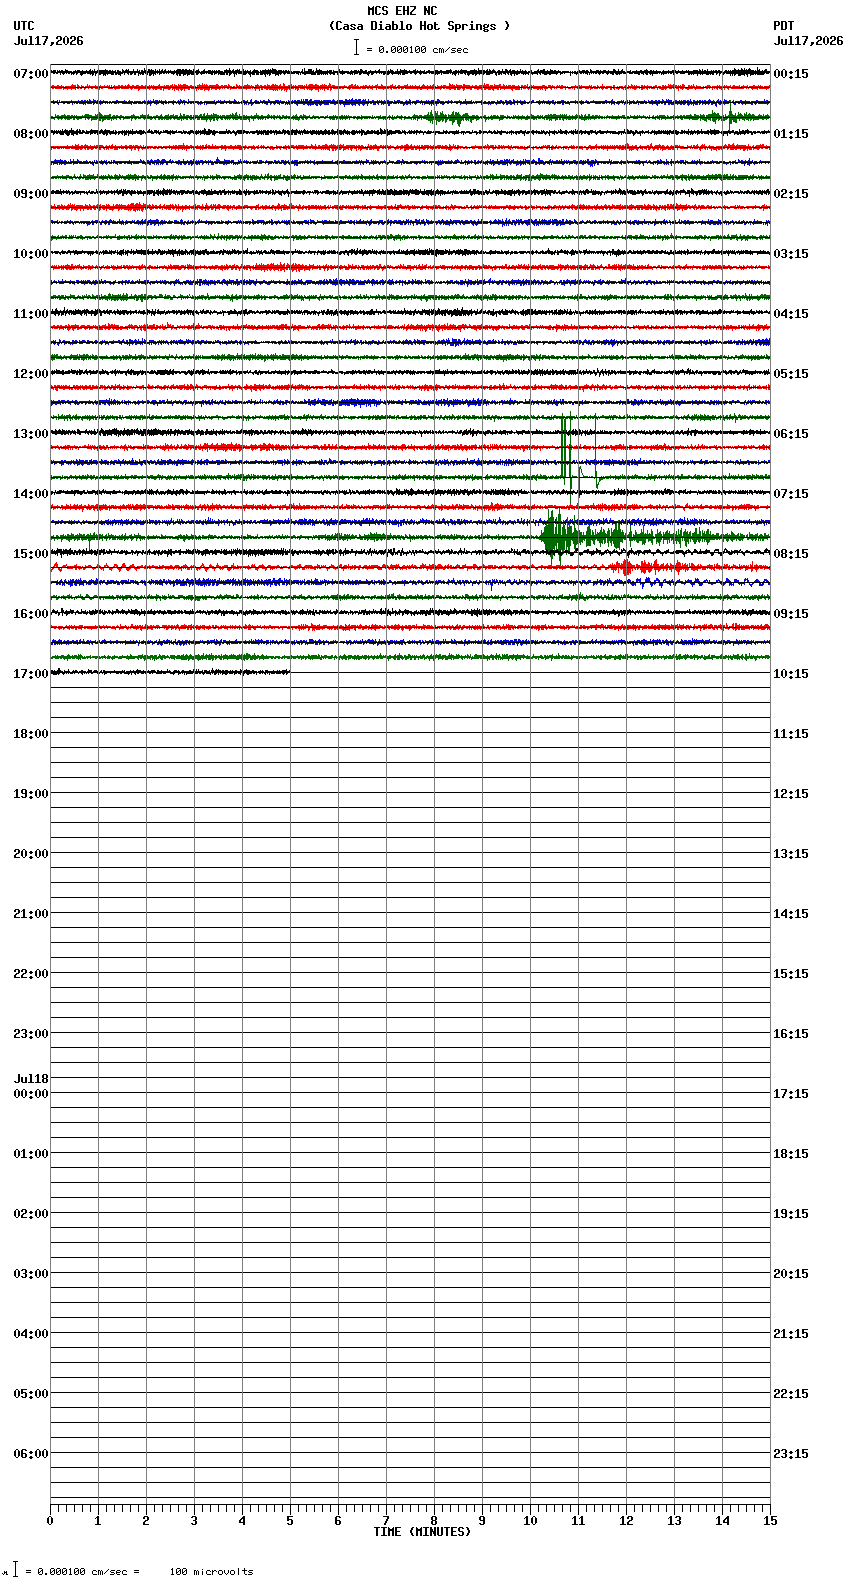Click the "11:00" UTC row label
The width and height of the screenshot is (850, 1584).
click(x=31, y=314)
